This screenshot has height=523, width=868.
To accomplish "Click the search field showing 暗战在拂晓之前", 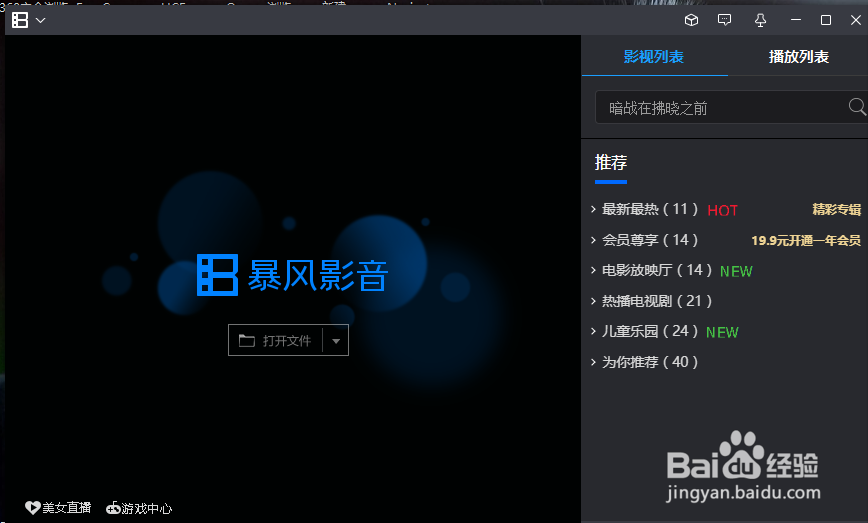I will (x=731, y=107).
